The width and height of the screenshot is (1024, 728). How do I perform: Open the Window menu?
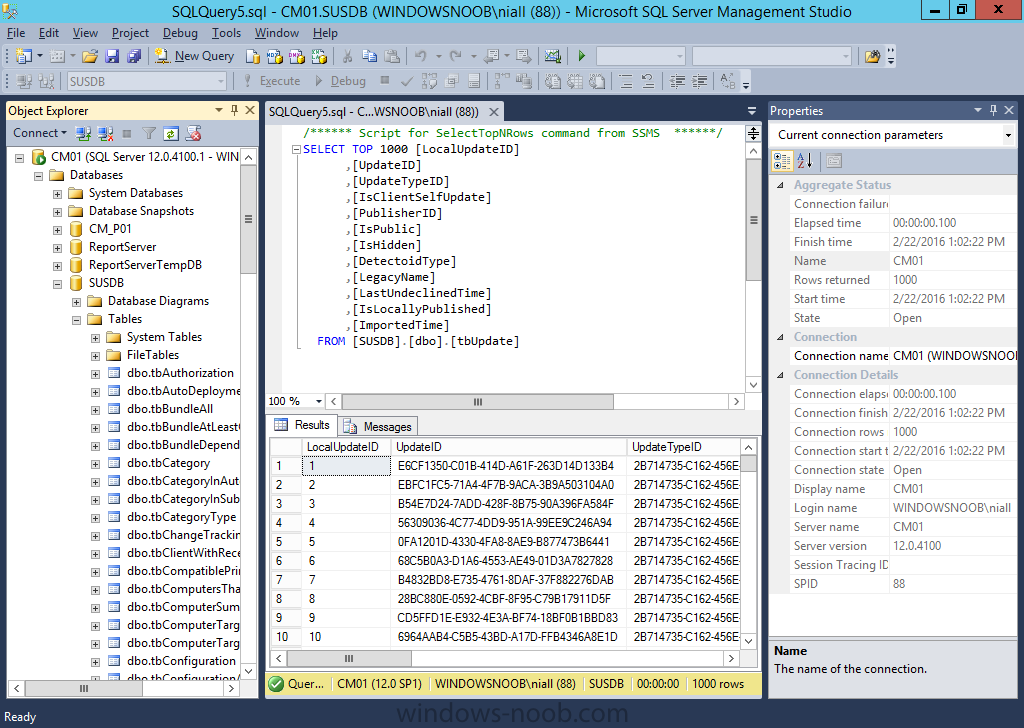[x=276, y=33]
